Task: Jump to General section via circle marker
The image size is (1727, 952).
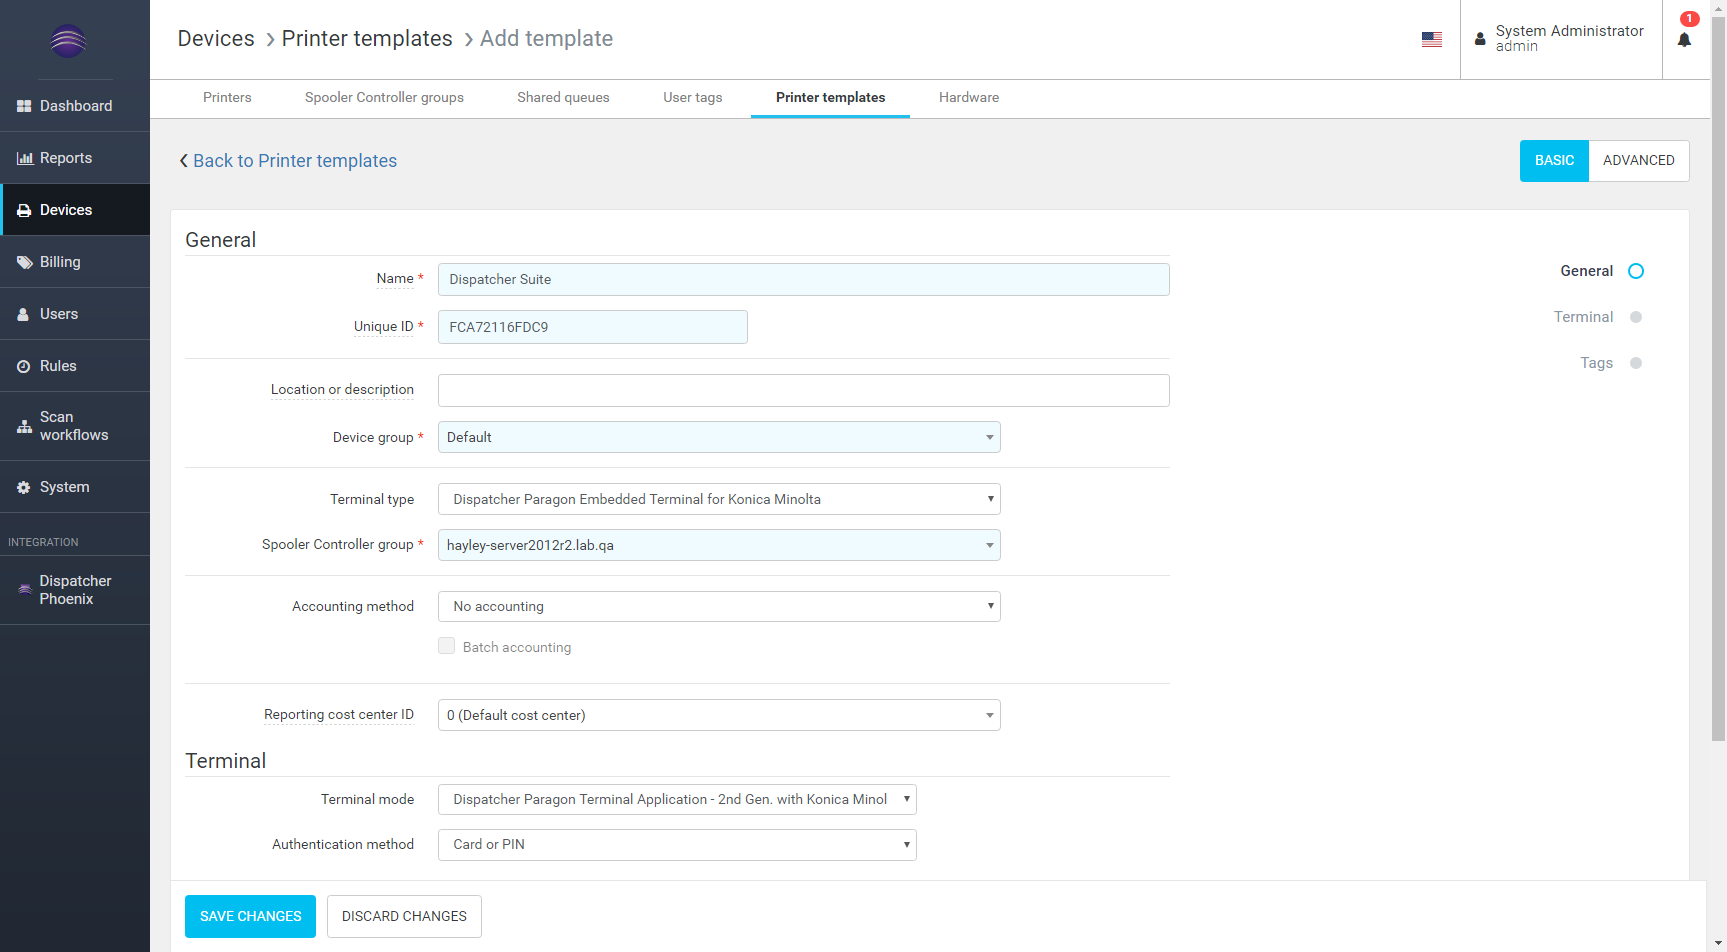Action: (x=1636, y=271)
